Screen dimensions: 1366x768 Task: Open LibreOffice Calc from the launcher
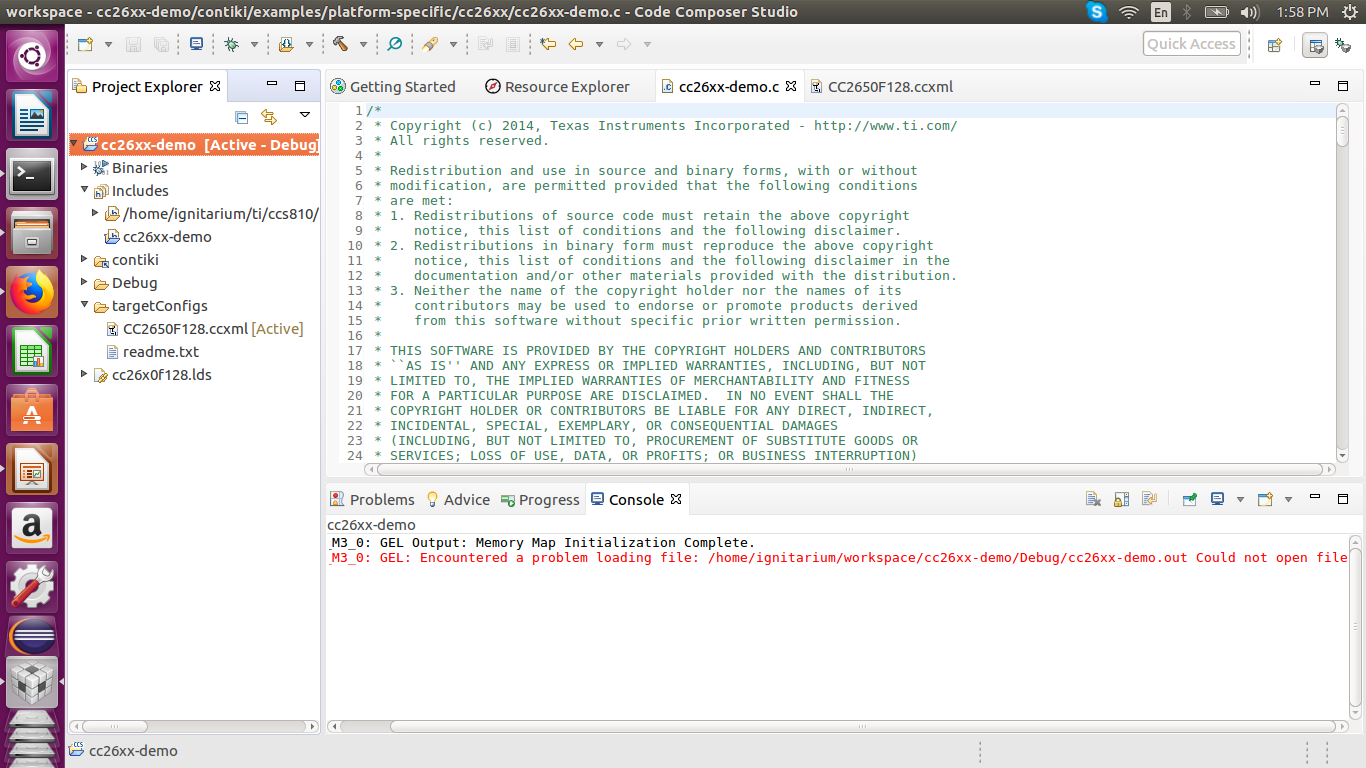pos(33,352)
